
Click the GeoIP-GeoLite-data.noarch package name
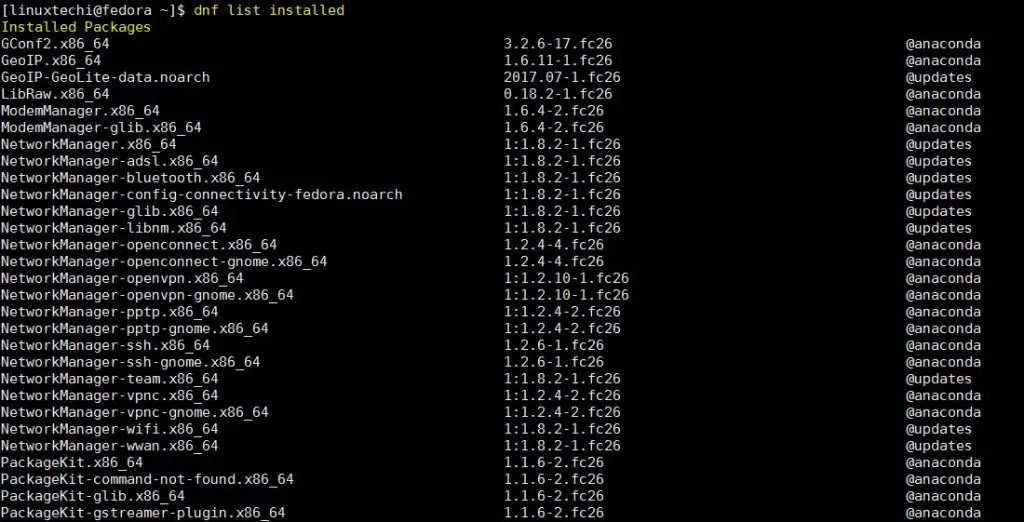[x=105, y=78]
